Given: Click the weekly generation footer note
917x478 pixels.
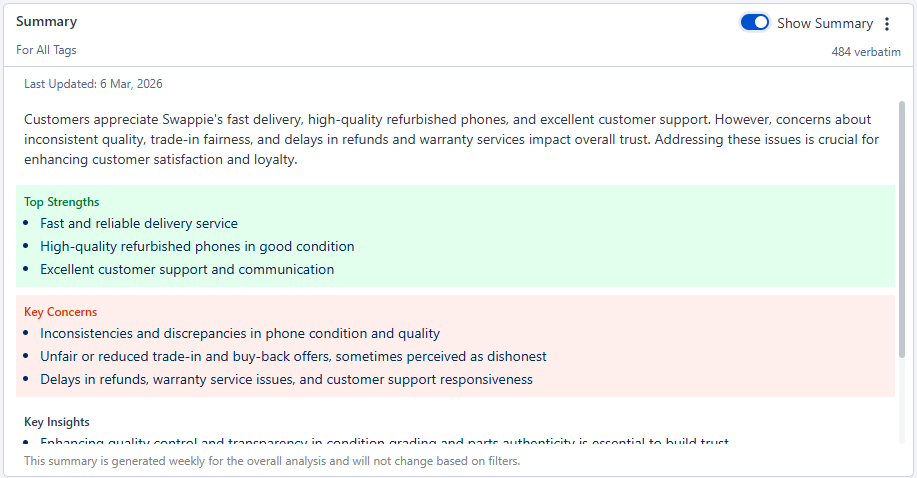Looking at the screenshot, I should [x=272, y=462].
